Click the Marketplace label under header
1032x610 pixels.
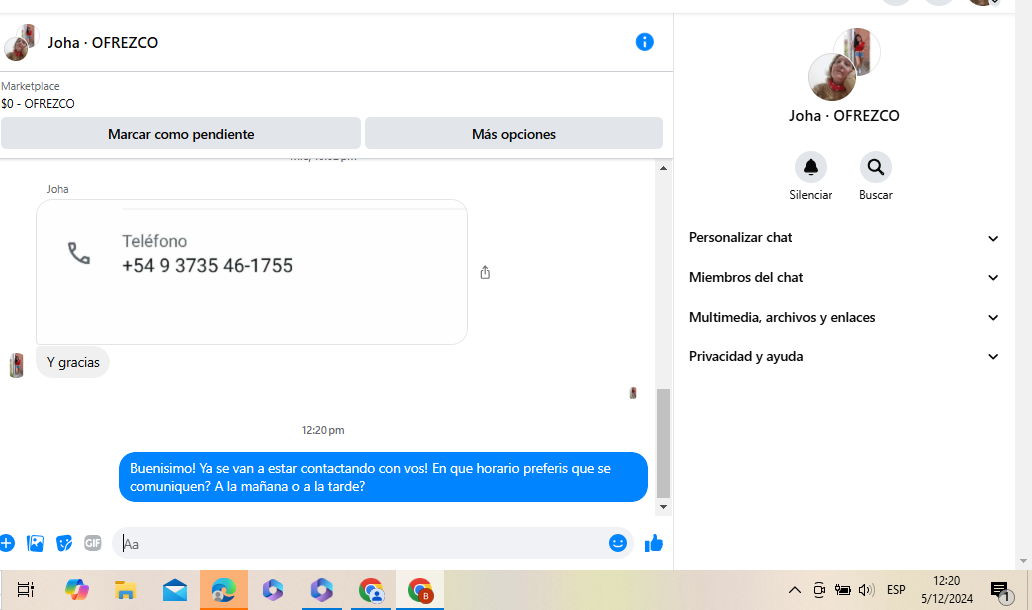point(30,86)
